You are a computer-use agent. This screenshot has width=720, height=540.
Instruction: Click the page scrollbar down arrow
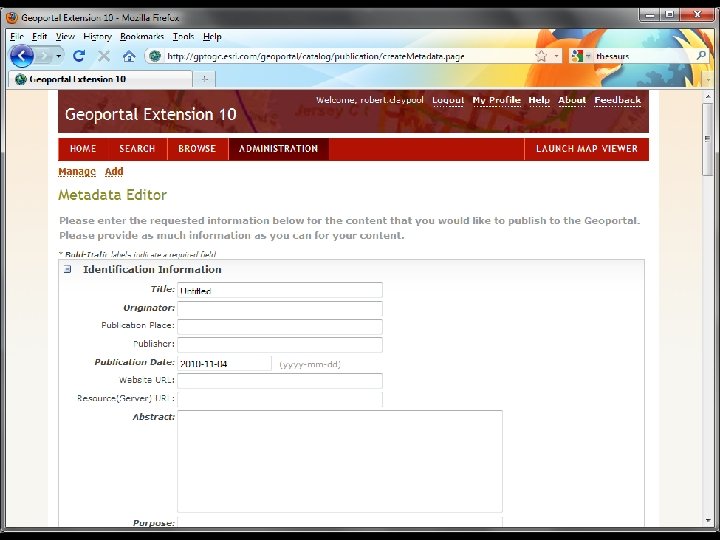click(x=708, y=520)
